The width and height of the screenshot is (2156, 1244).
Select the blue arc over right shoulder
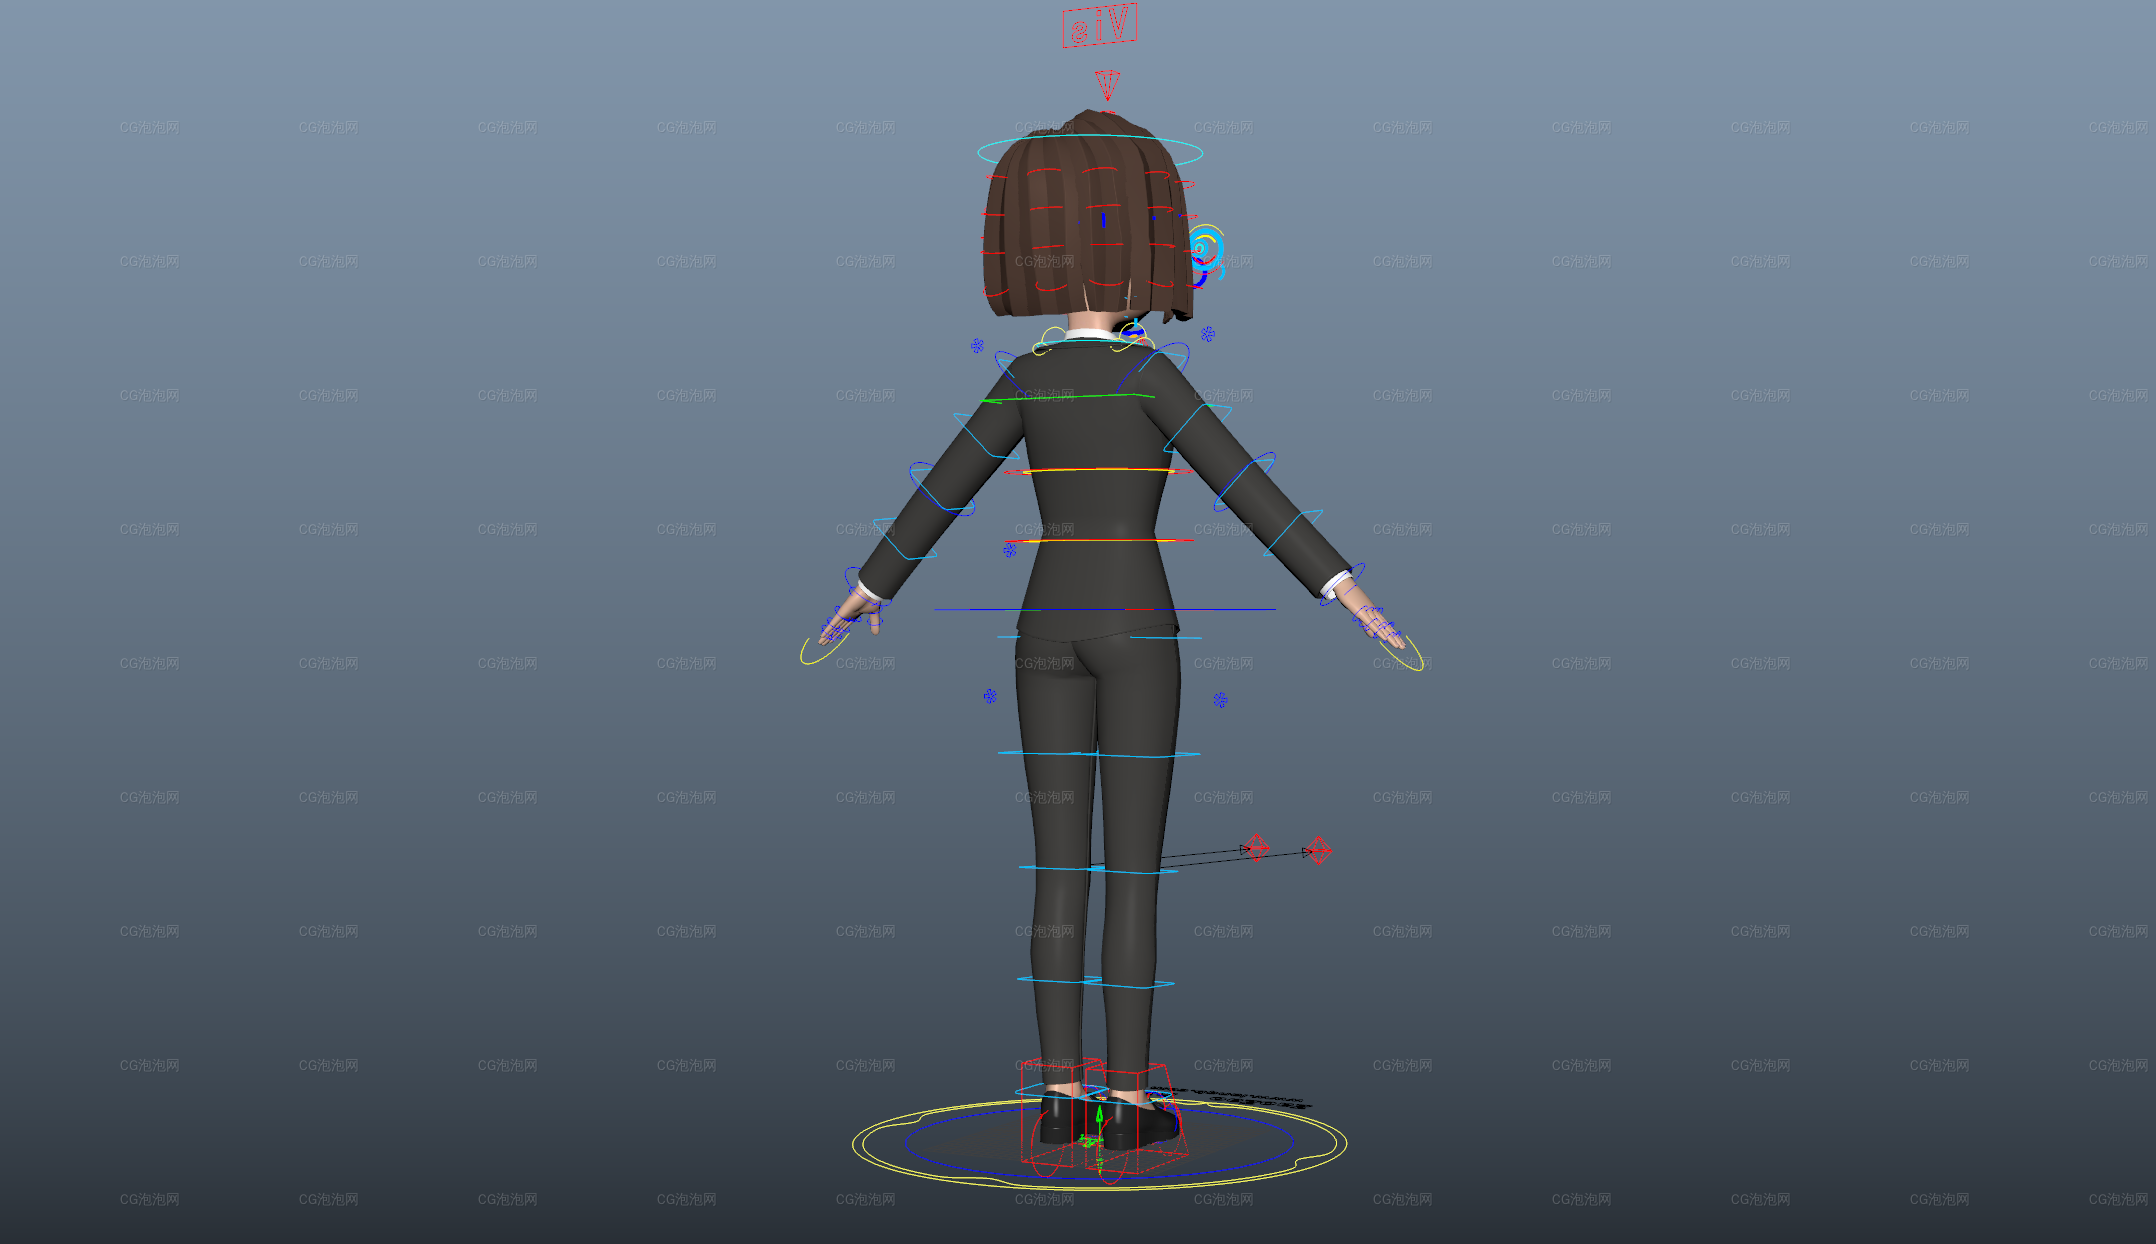point(1155,366)
